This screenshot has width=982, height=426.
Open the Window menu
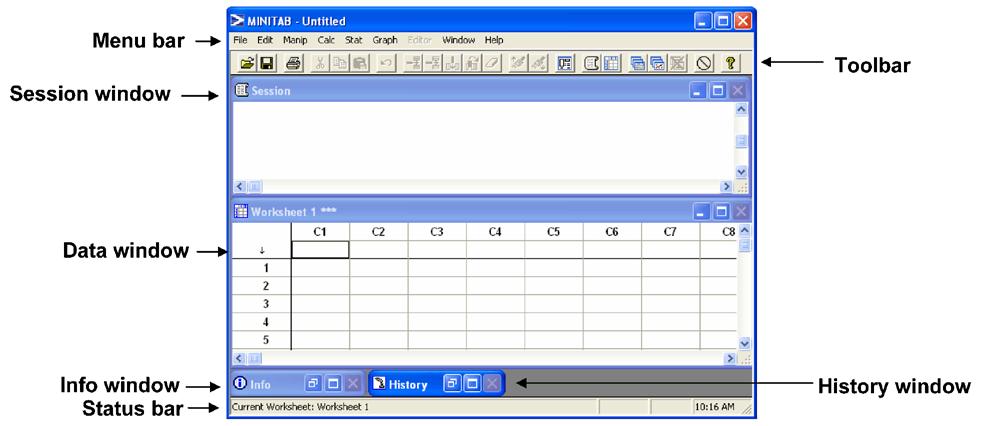tap(459, 40)
